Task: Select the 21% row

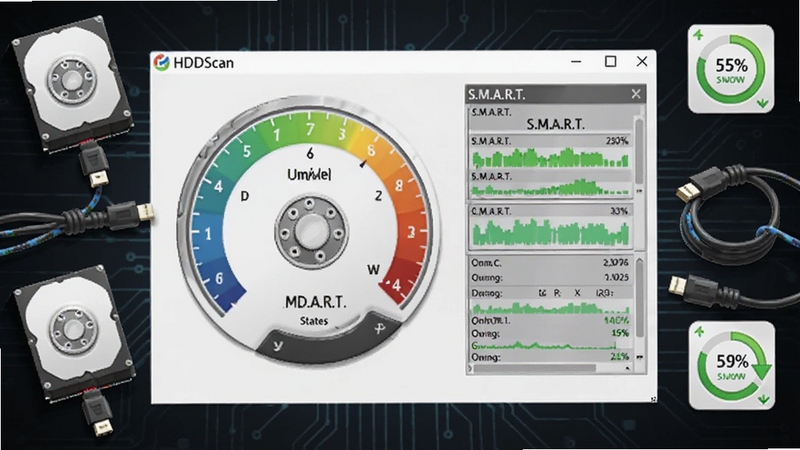Action: [x=550, y=357]
